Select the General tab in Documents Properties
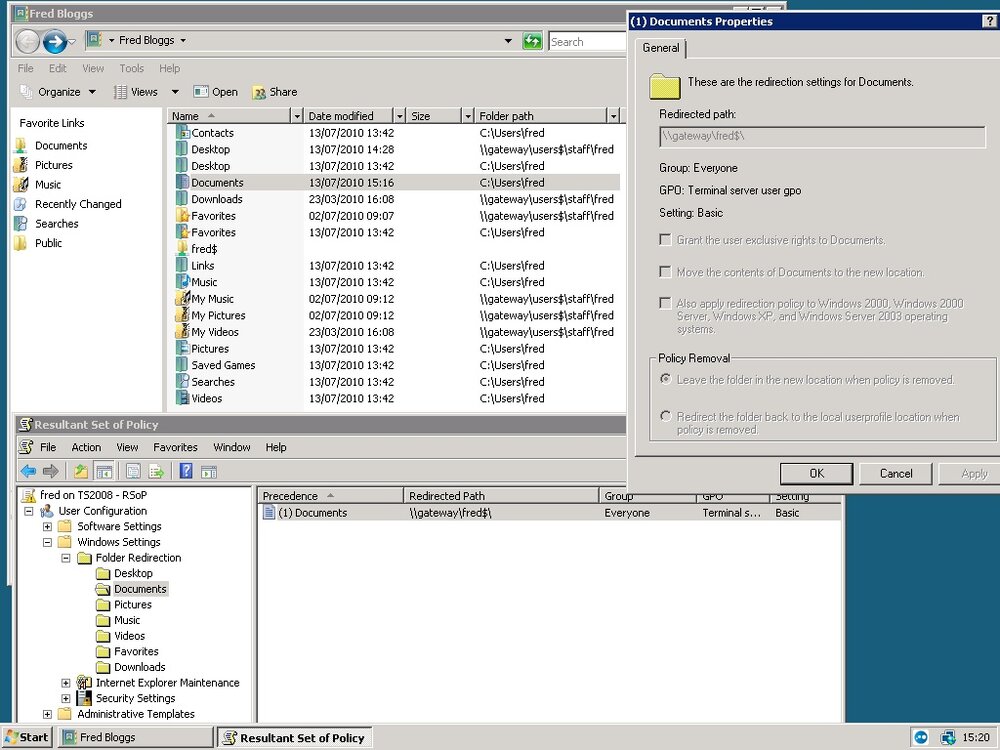This screenshot has height=750, width=1000. pos(661,48)
